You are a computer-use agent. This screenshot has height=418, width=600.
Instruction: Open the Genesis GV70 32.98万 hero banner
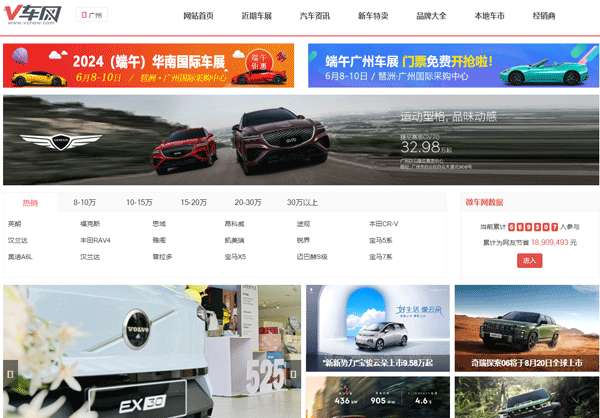pos(301,140)
